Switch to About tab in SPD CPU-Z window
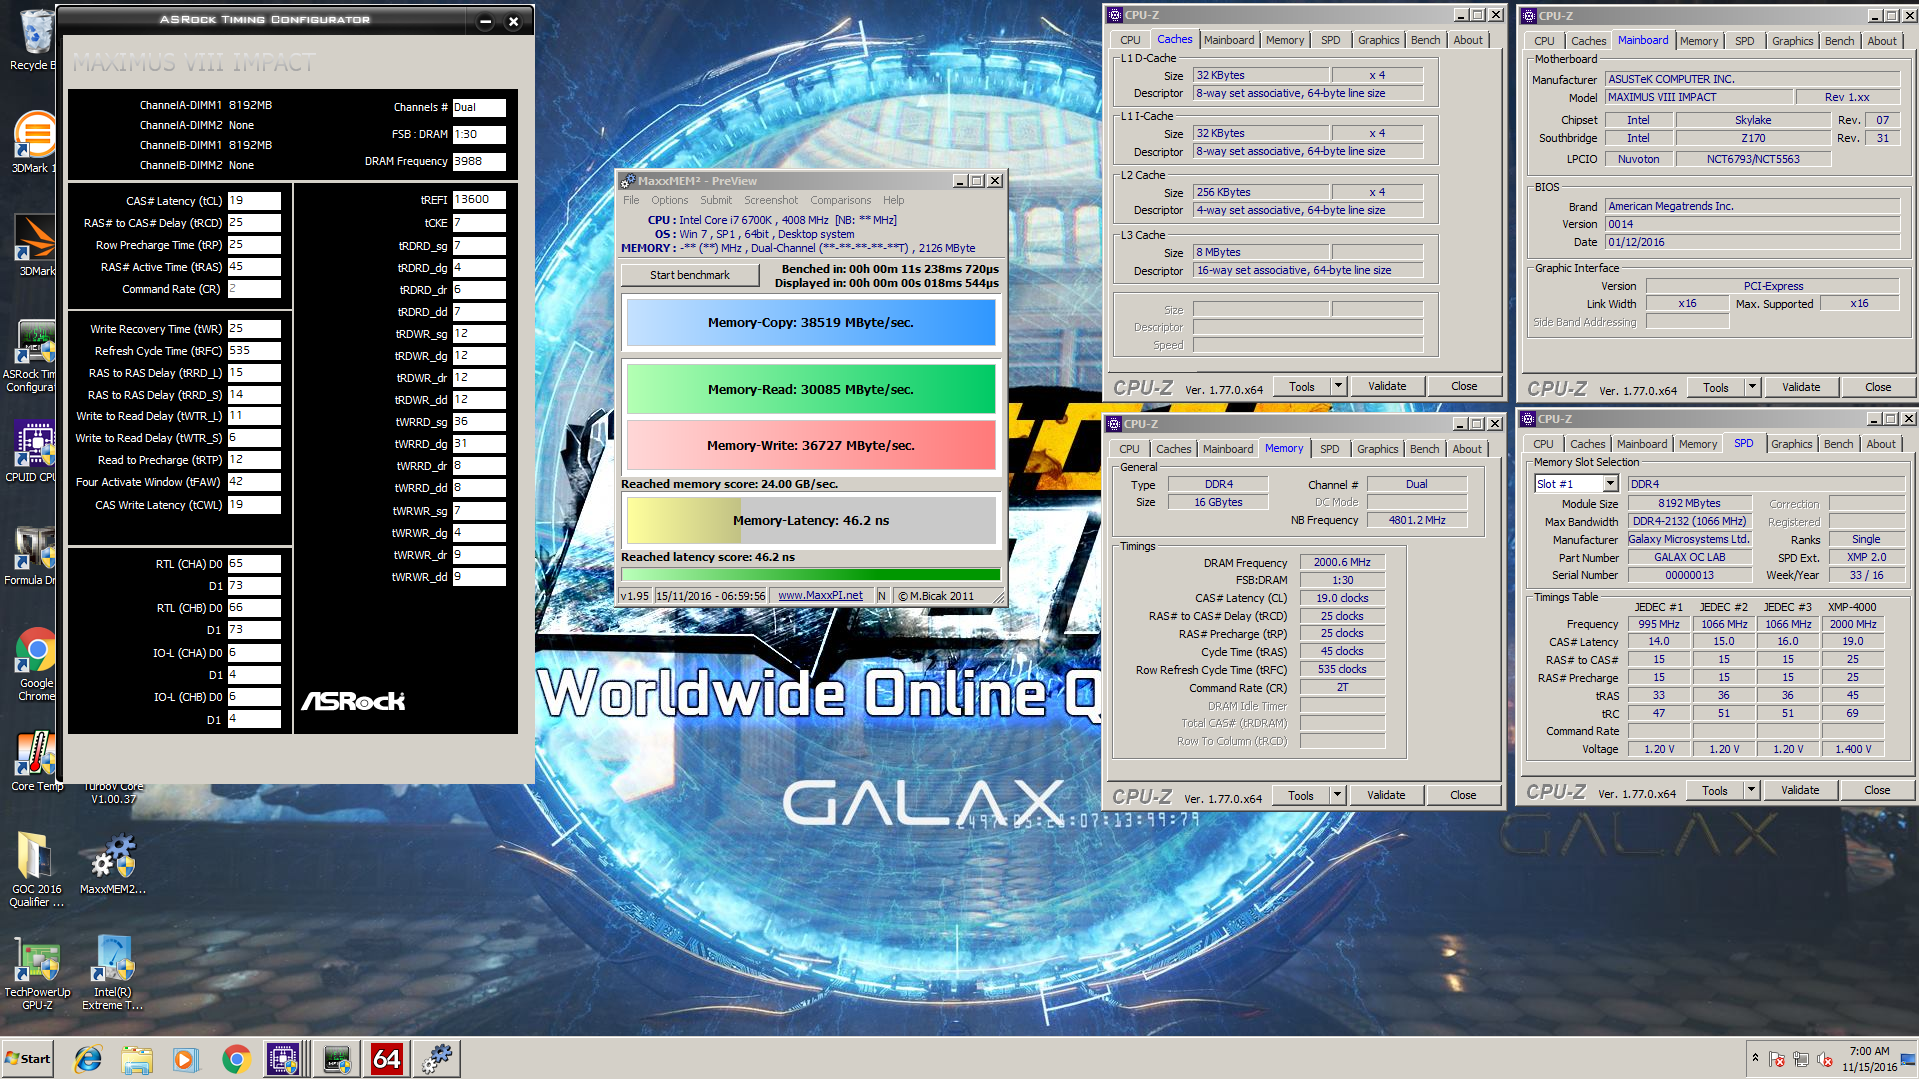 point(1880,444)
